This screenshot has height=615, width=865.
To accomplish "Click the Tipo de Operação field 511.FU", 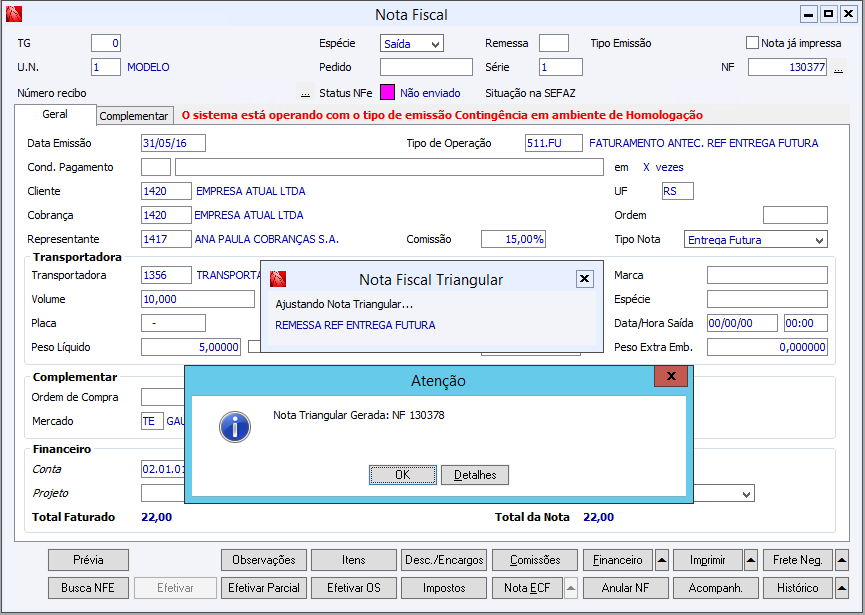I will [x=554, y=143].
